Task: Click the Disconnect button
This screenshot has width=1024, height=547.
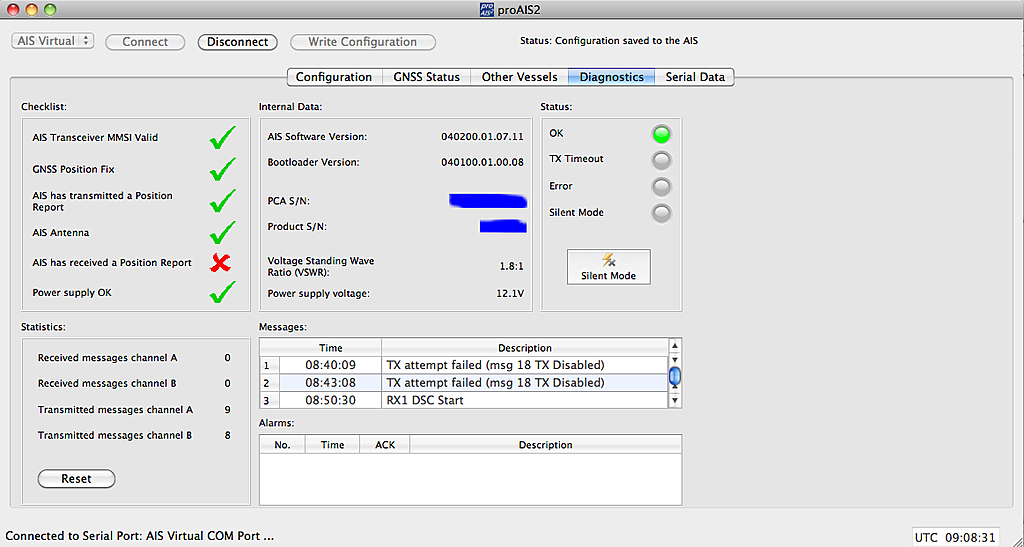Action: point(238,42)
